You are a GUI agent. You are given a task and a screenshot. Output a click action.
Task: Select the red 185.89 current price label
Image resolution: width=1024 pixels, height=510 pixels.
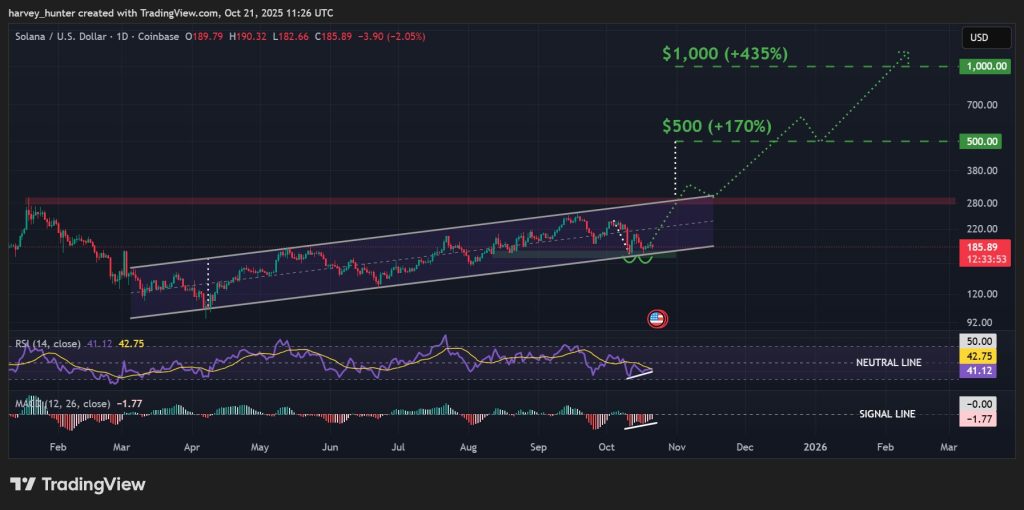pyautogui.click(x=980, y=244)
